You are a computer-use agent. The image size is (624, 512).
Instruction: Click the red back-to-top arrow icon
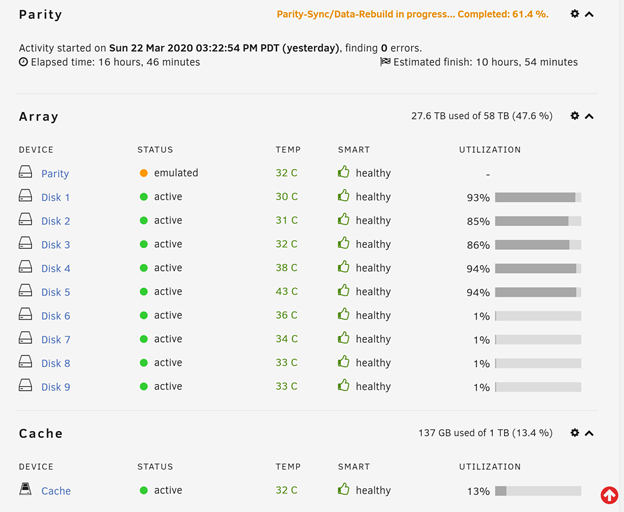click(x=609, y=495)
